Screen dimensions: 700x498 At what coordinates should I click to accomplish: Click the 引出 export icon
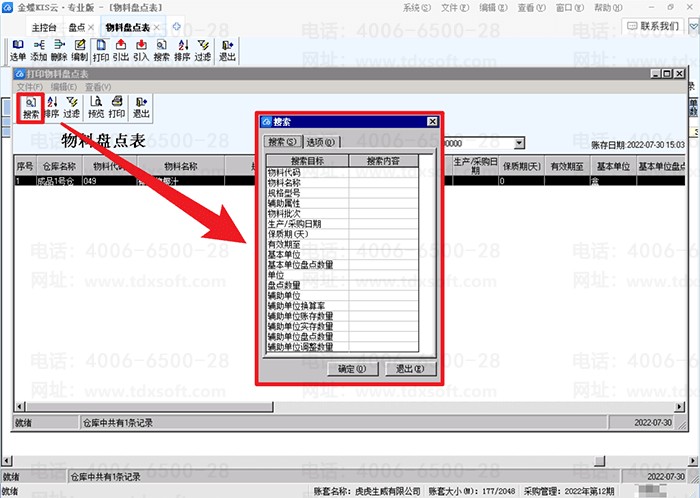coord(121,51)
